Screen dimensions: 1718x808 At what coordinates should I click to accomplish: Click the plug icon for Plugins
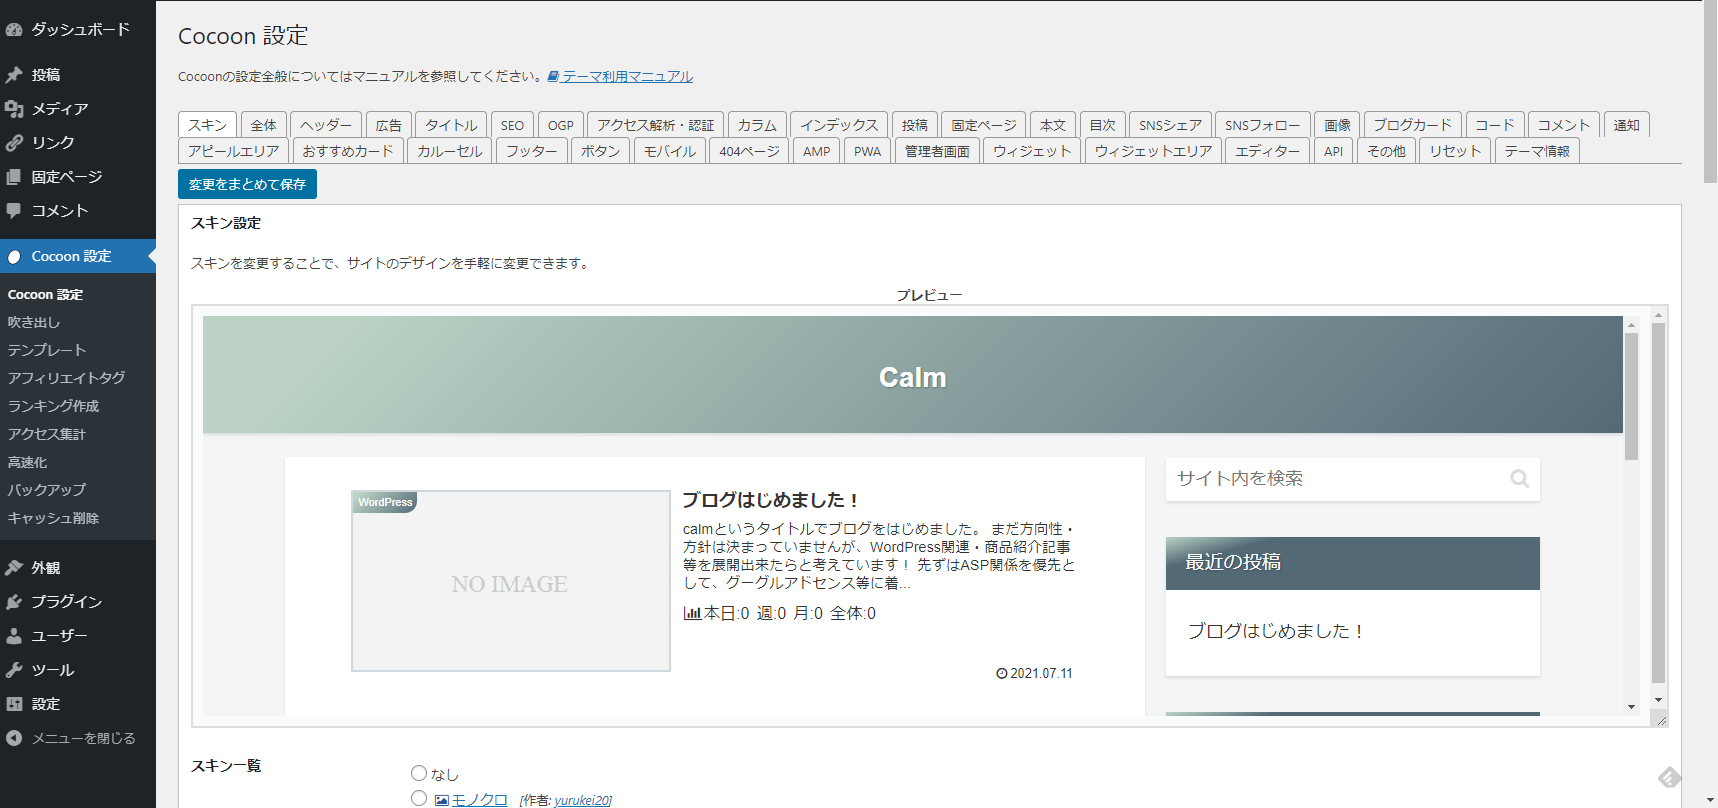click(14, 602)
